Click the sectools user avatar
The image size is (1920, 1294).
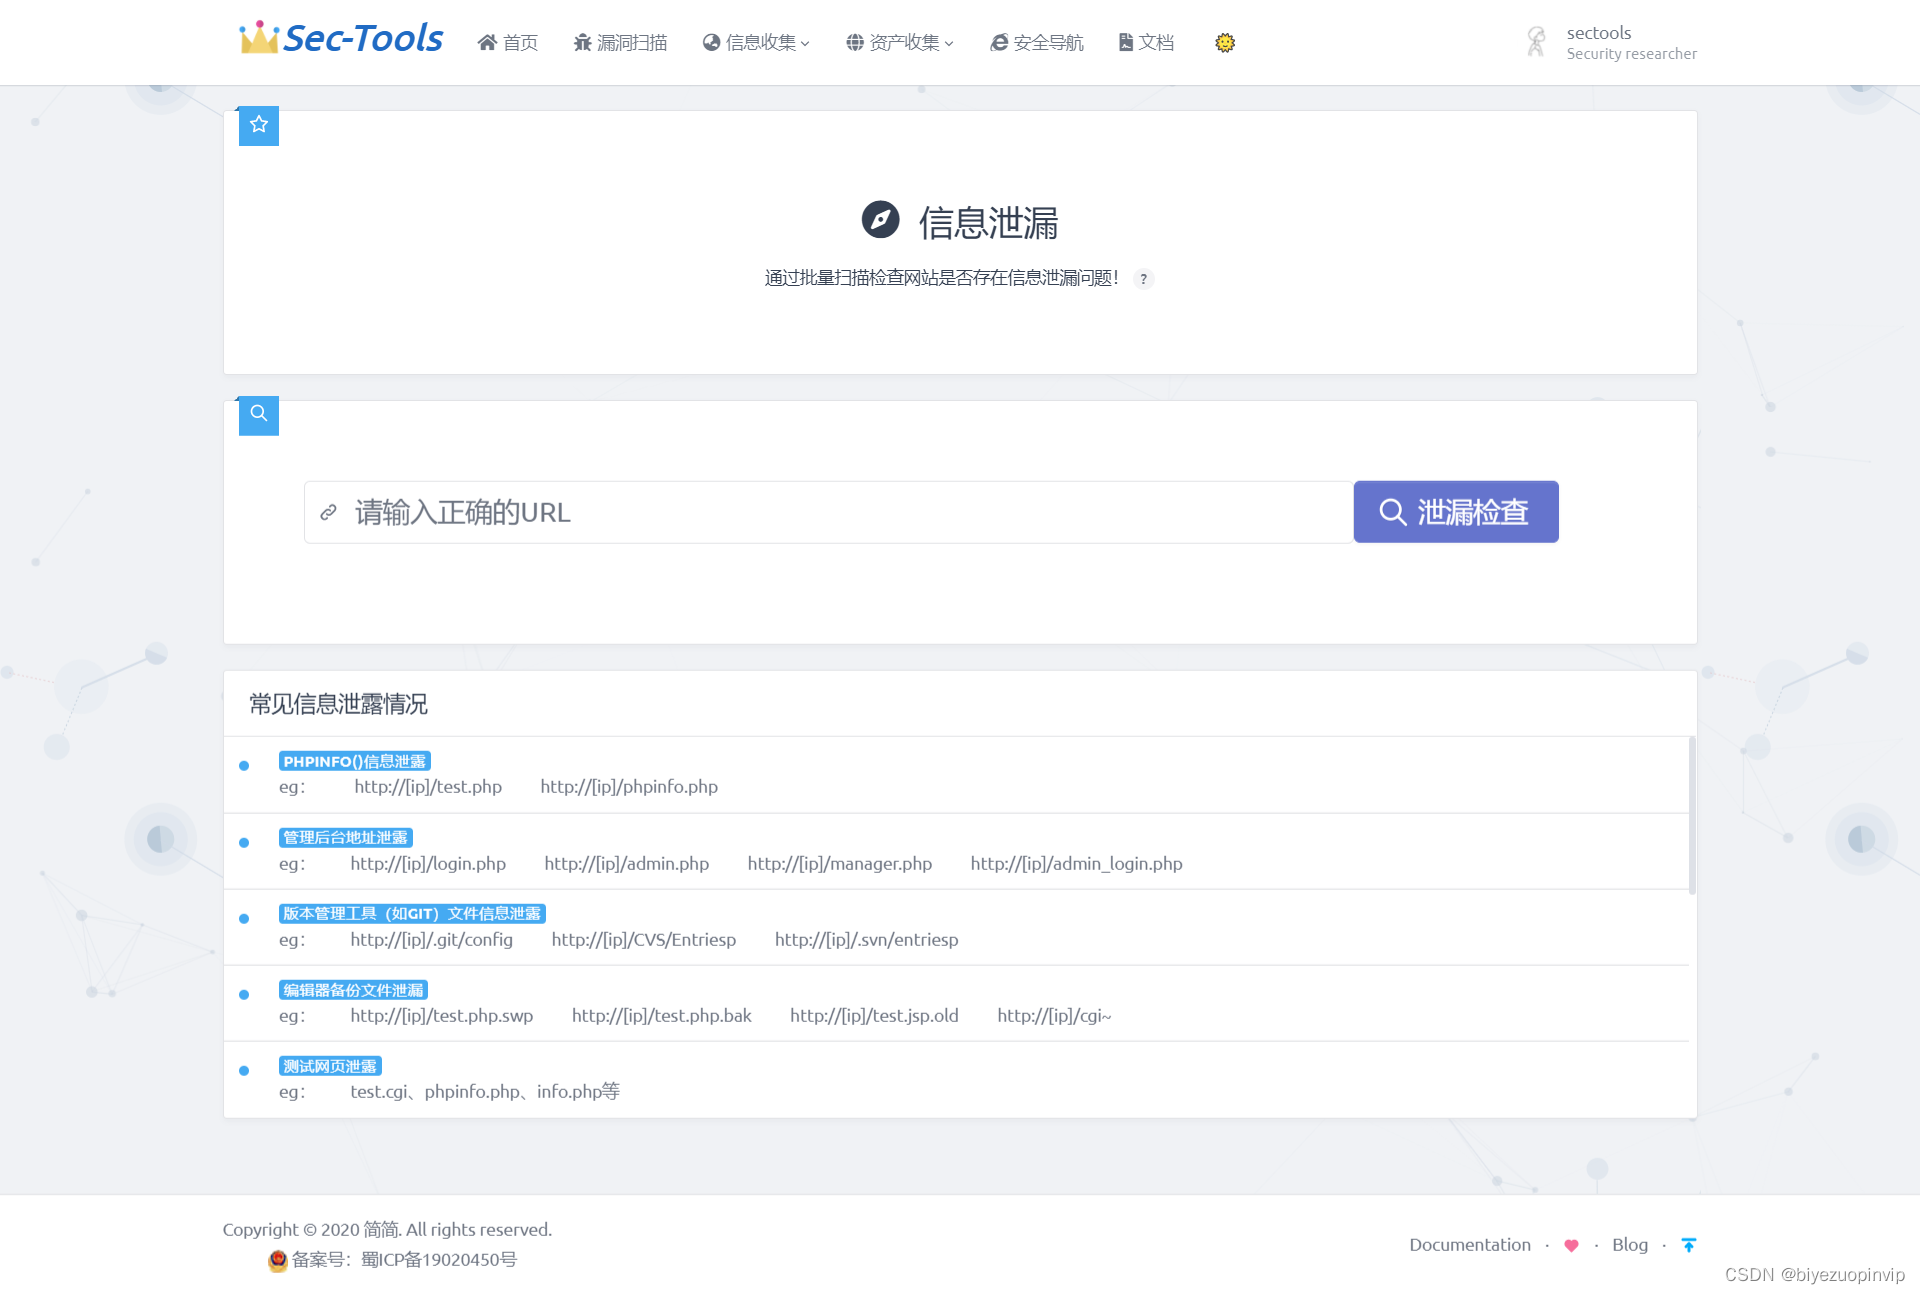1535,41
